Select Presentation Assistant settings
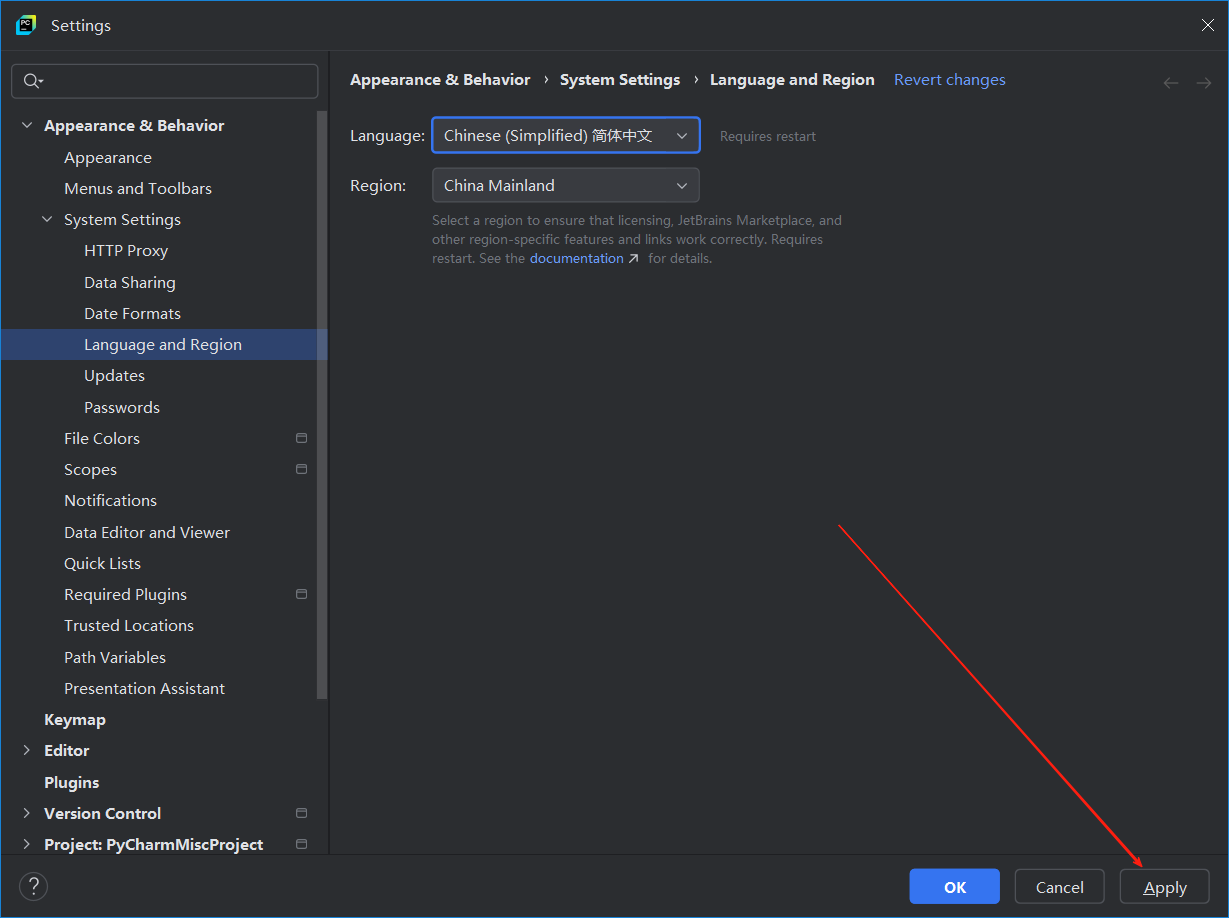The width and height of the screenshot is (1229, 918). [x=145, y=688]
